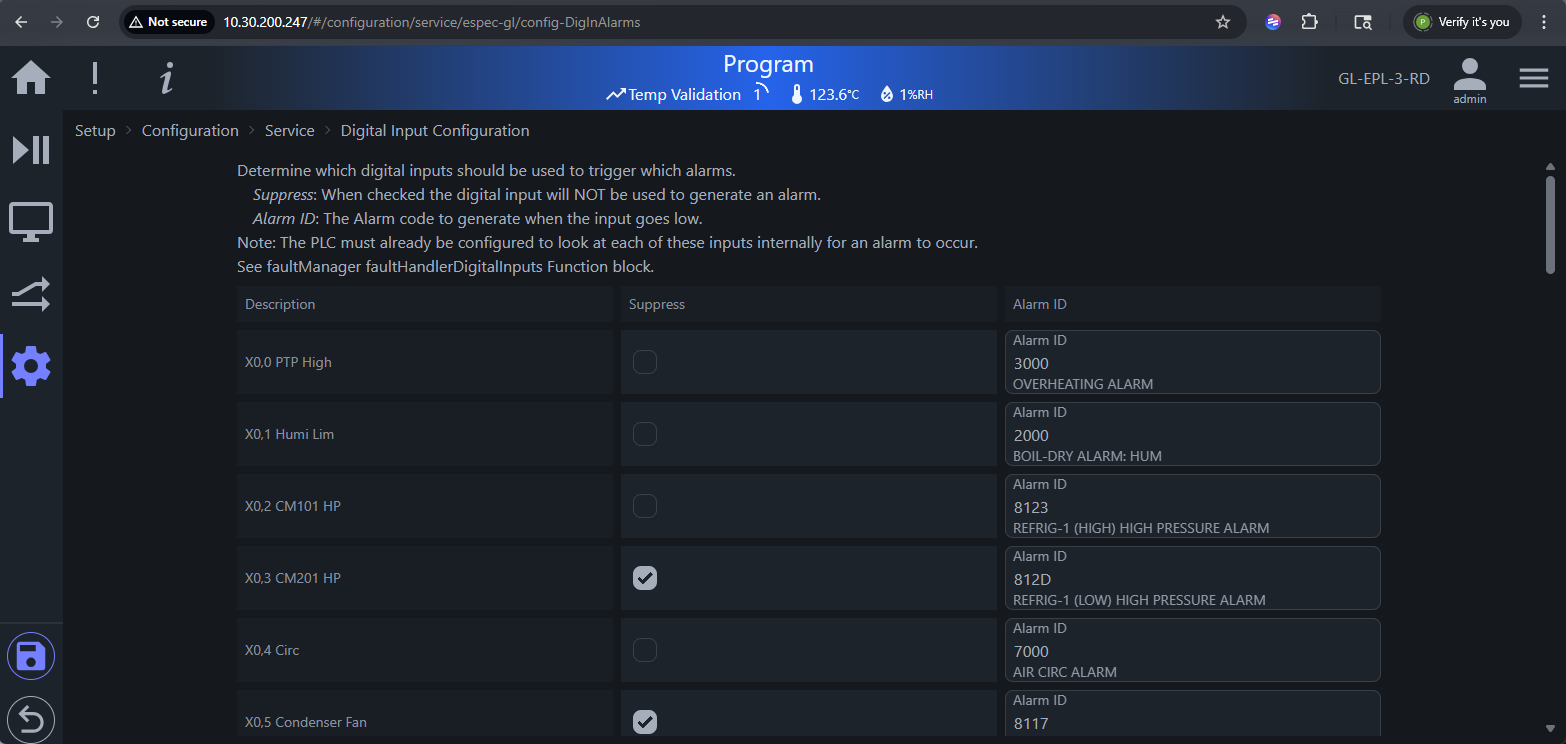Screen dimensions: 1566x744
Task: Click the program loop counter icon
Action: (x=762, y=93)
